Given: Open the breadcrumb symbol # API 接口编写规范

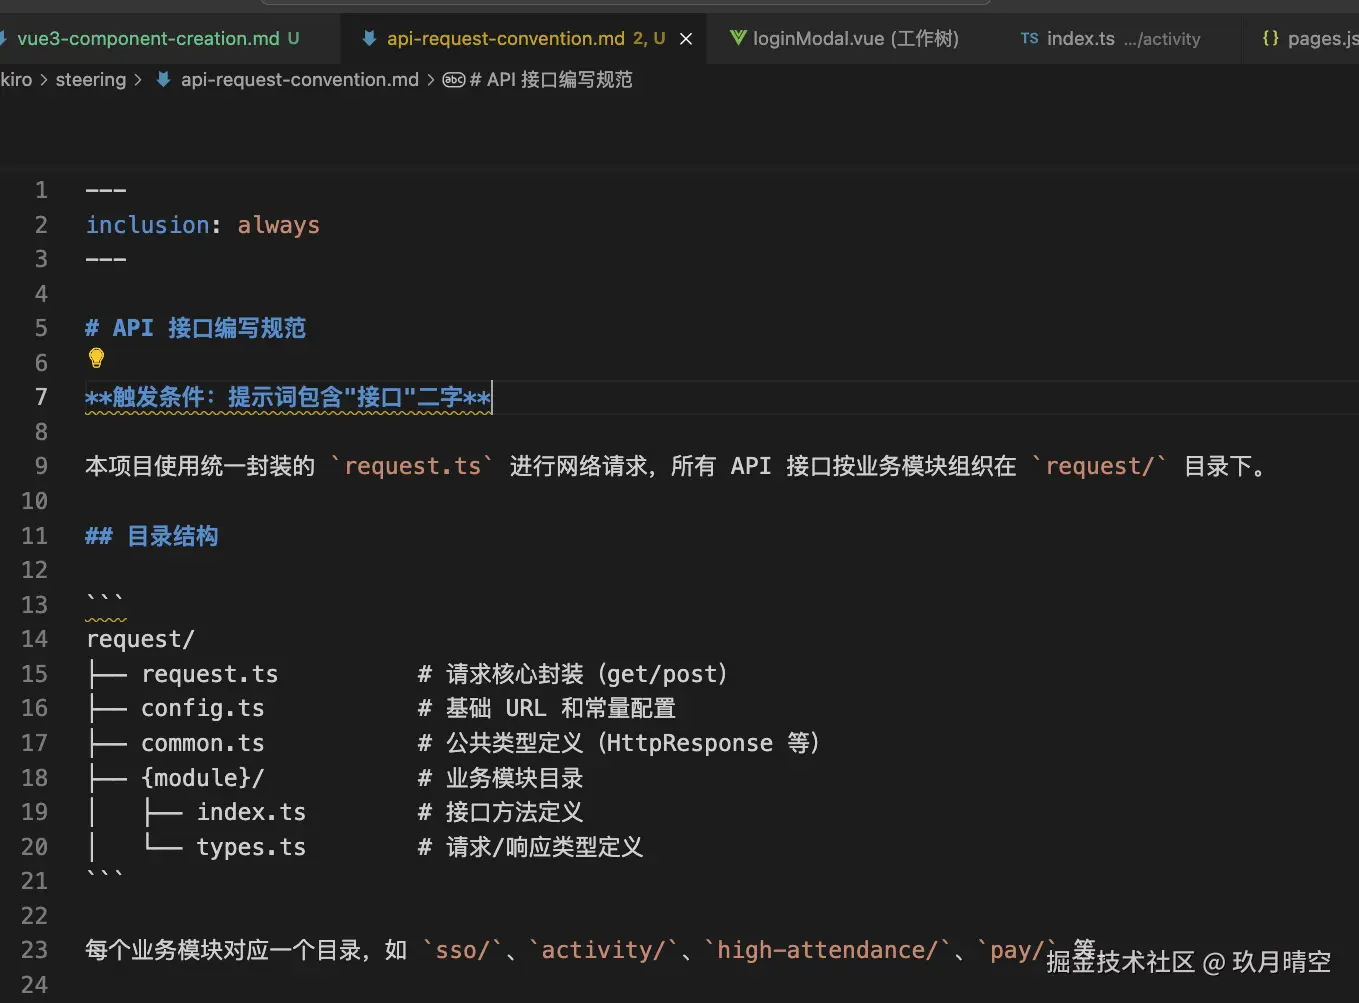Looking at the screenshot, I should (550, 79).
